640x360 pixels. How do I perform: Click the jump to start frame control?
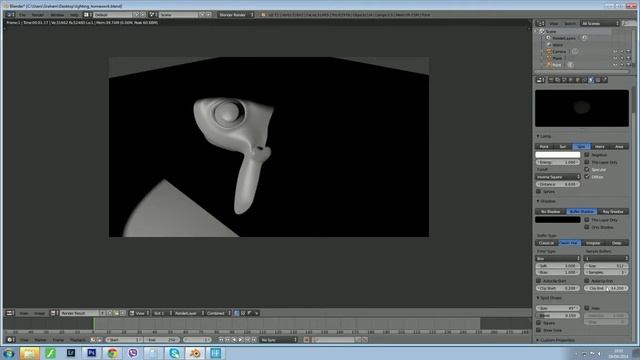(221, 340)
